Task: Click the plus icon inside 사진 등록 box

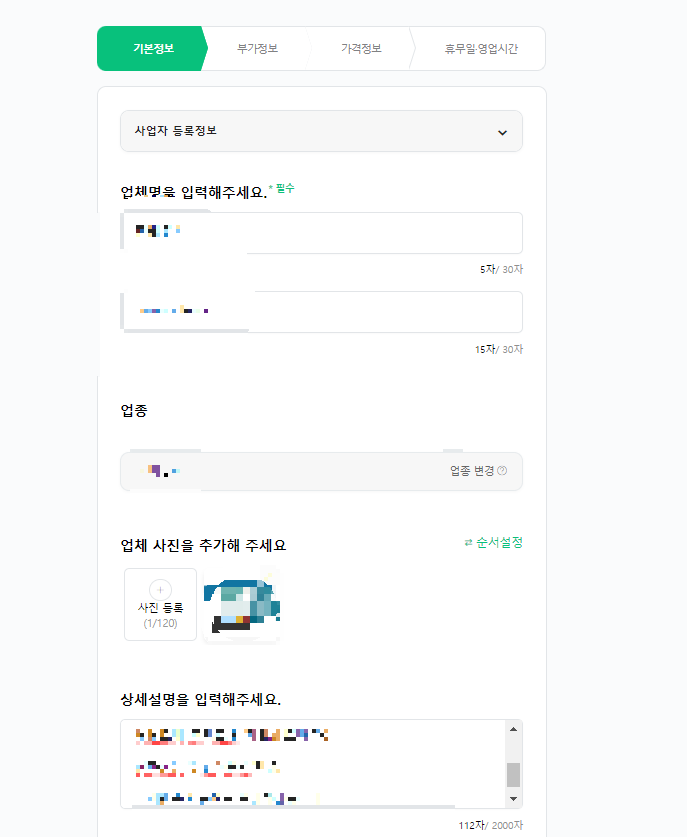Action: (x=160, y=590)
